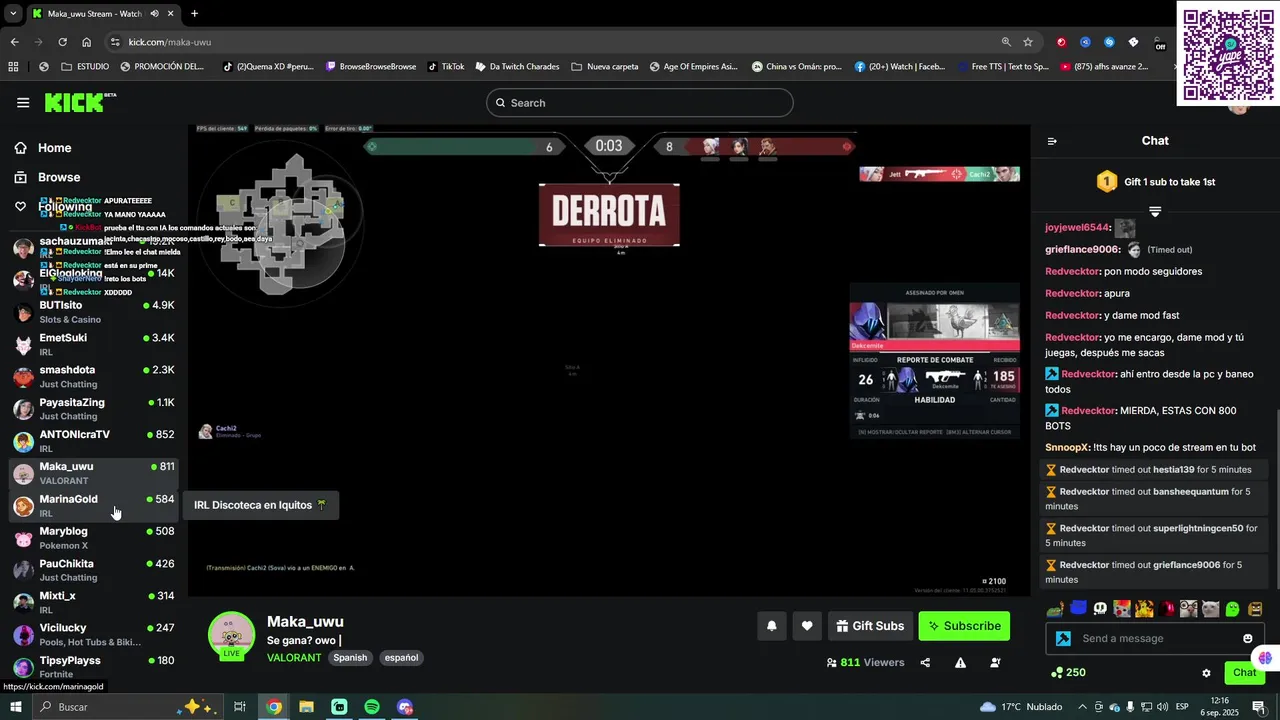The image size is (1280, 720).
Task: Click Maryblog avatar in sidebar
Action: pos(23,538)
